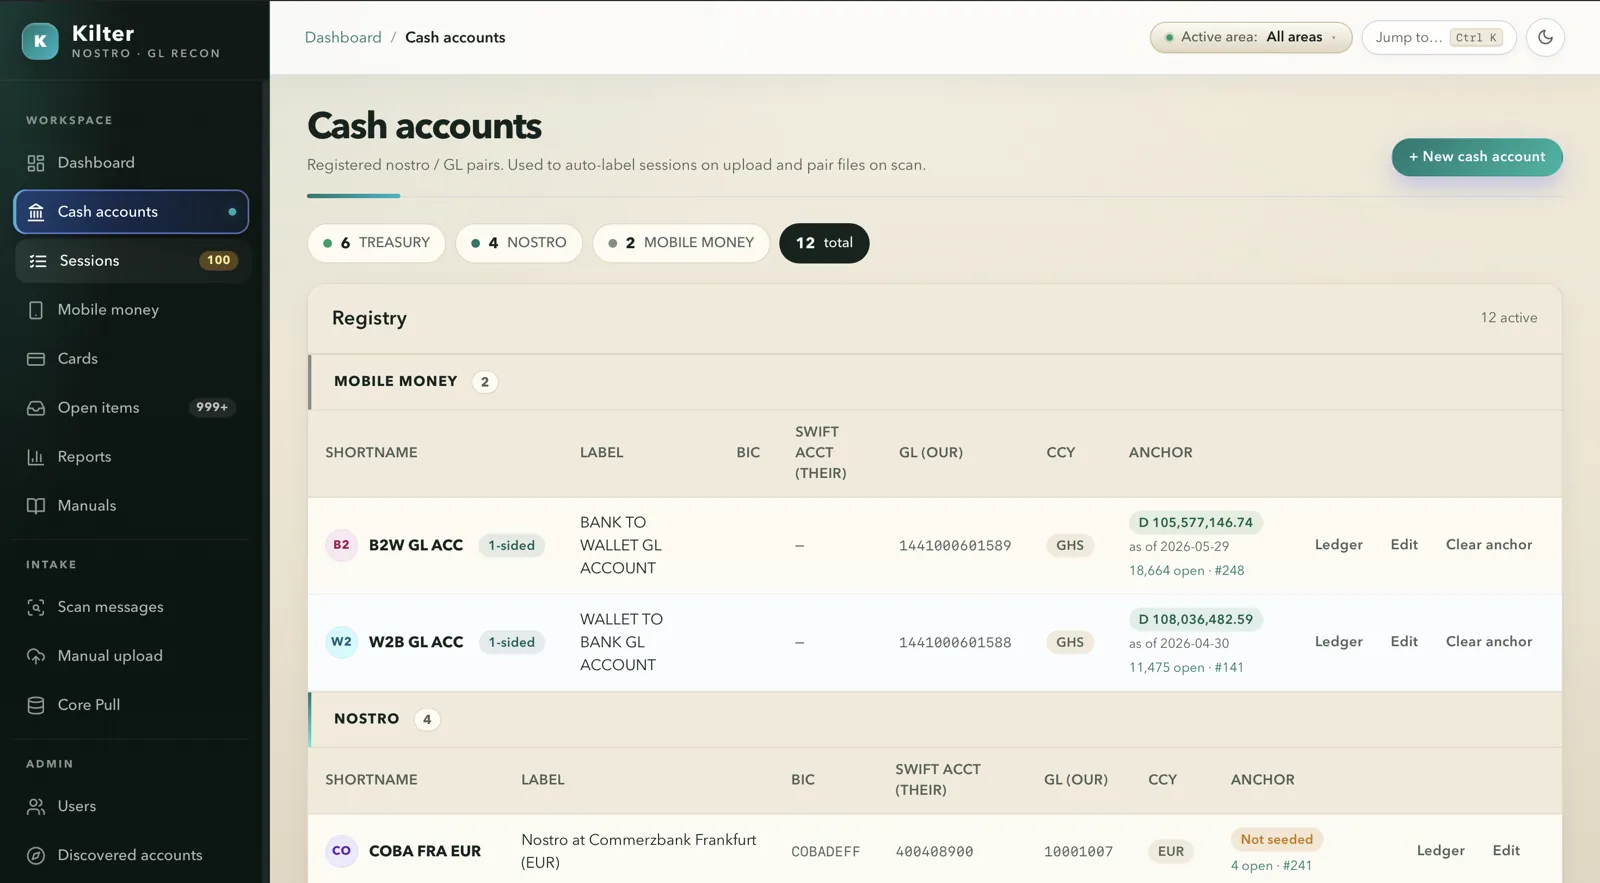Image resolution: width=1600 pixels, height=883 pixels.
Task: Click the Open items inbox icon
Action: [x=36, y=408]
